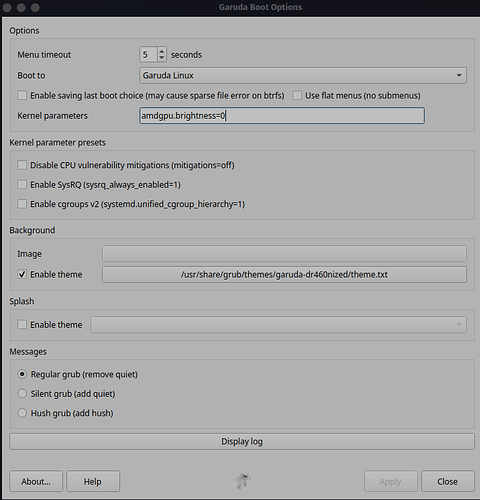Screen dimensions: 480x500
Task: Click the Help button
Action: coord(93,481)
